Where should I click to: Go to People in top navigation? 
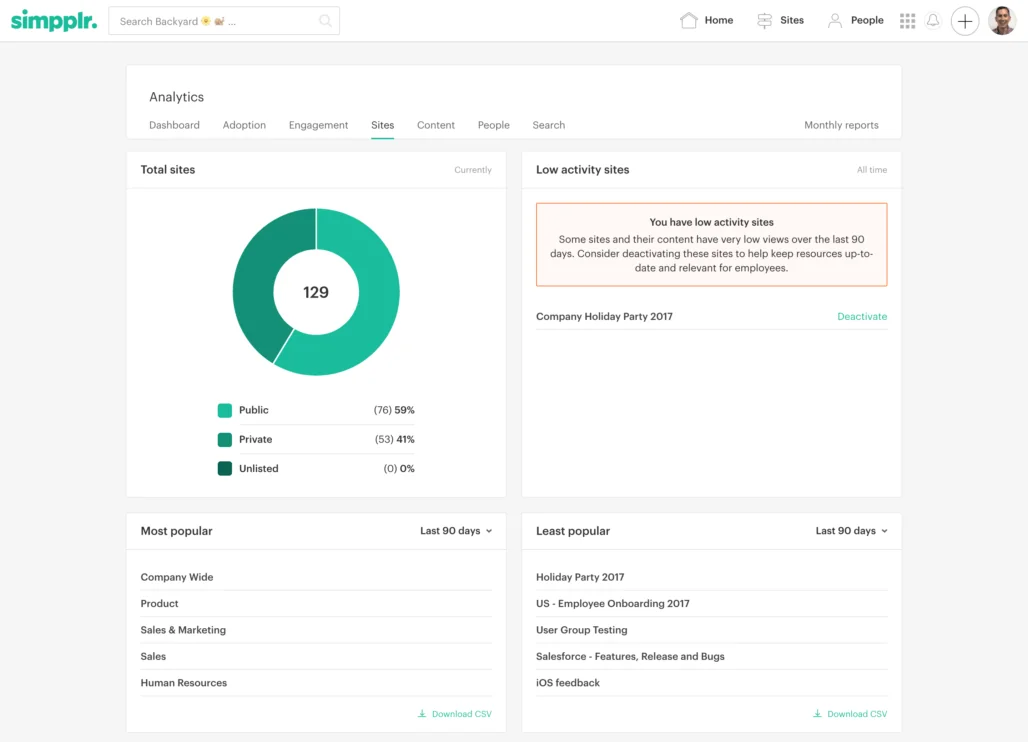[x=856, y=20]
